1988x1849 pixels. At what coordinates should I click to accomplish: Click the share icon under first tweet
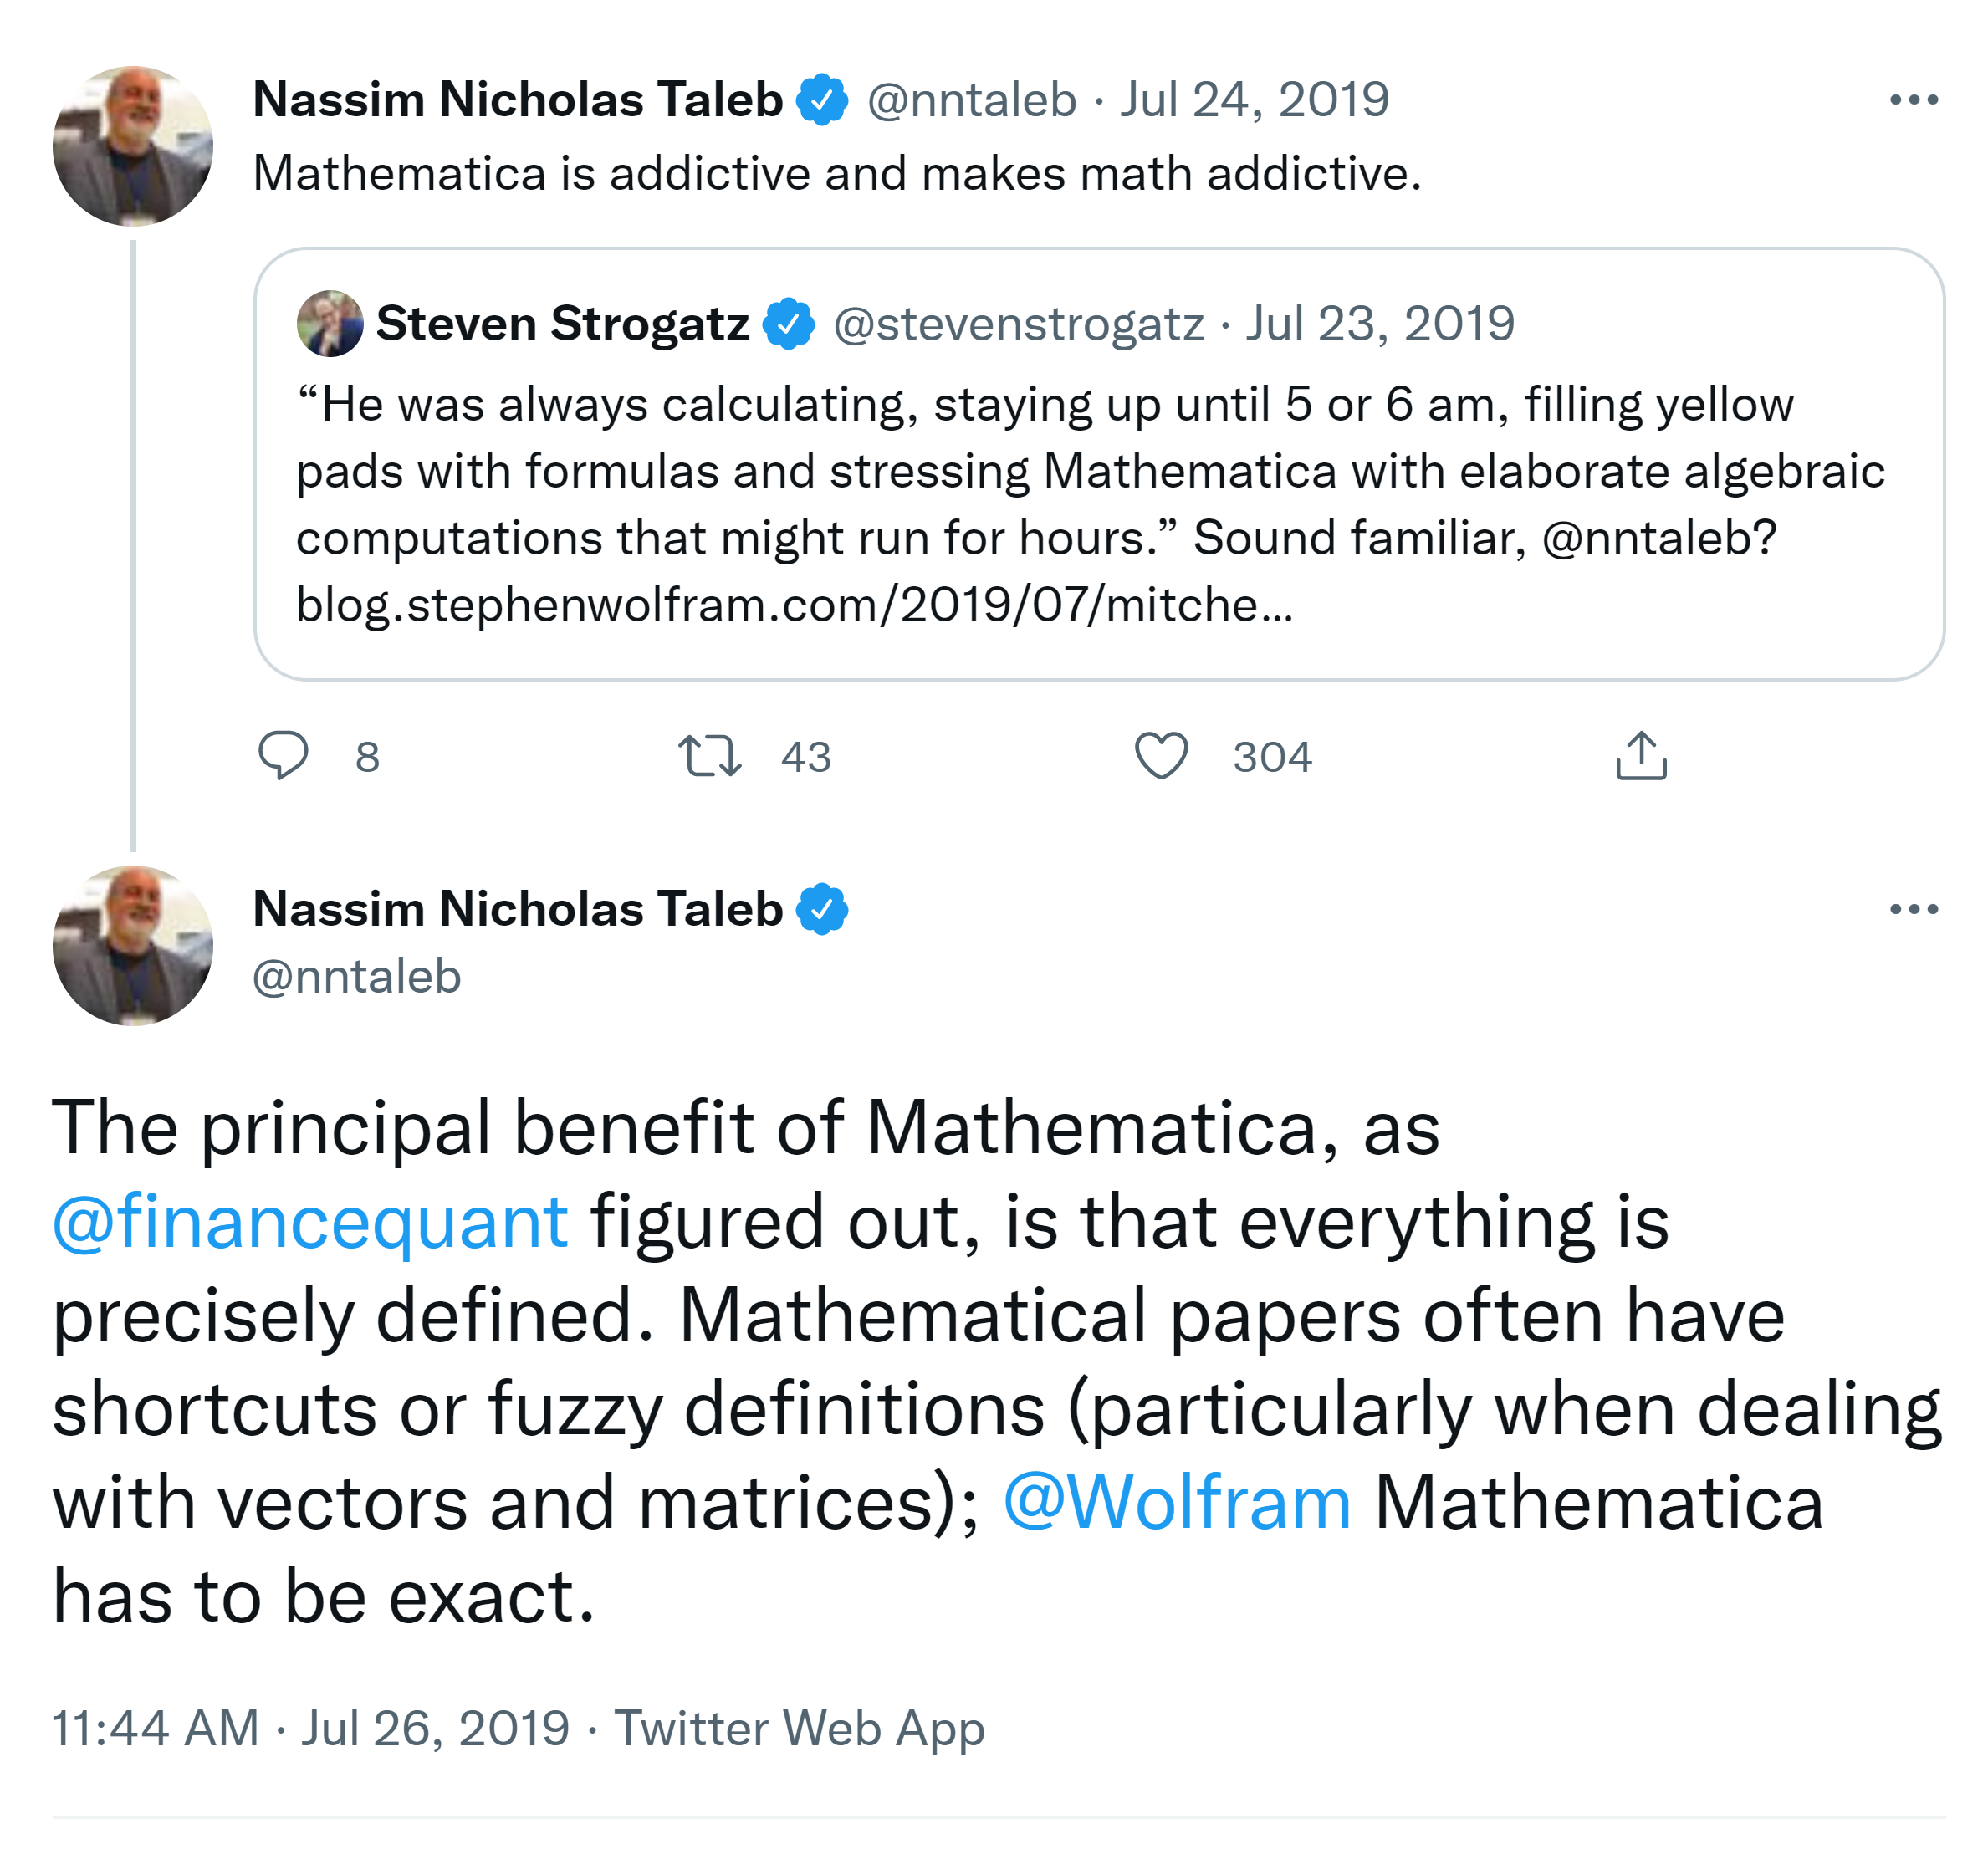pyautogui.click(x=1641, y=756)
